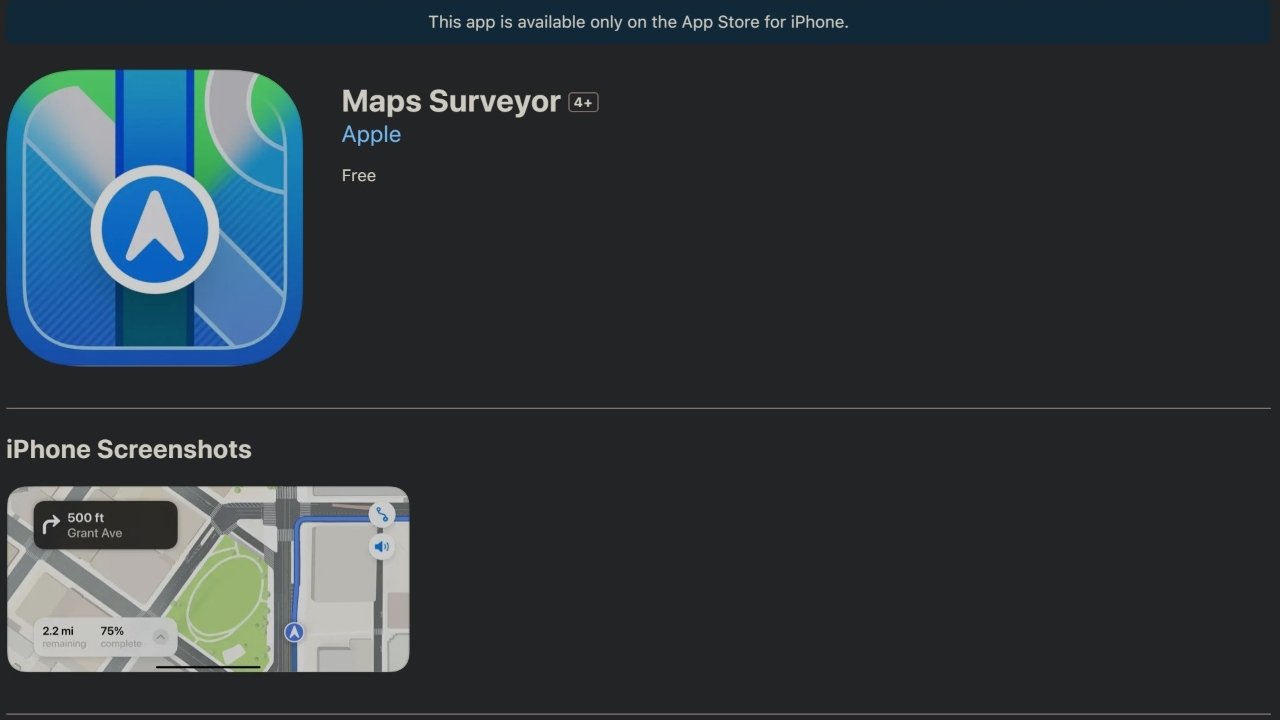Expand the trip details panel with the chevron
The height and width of the screenshot is (720, 1280).
(161, 636)
